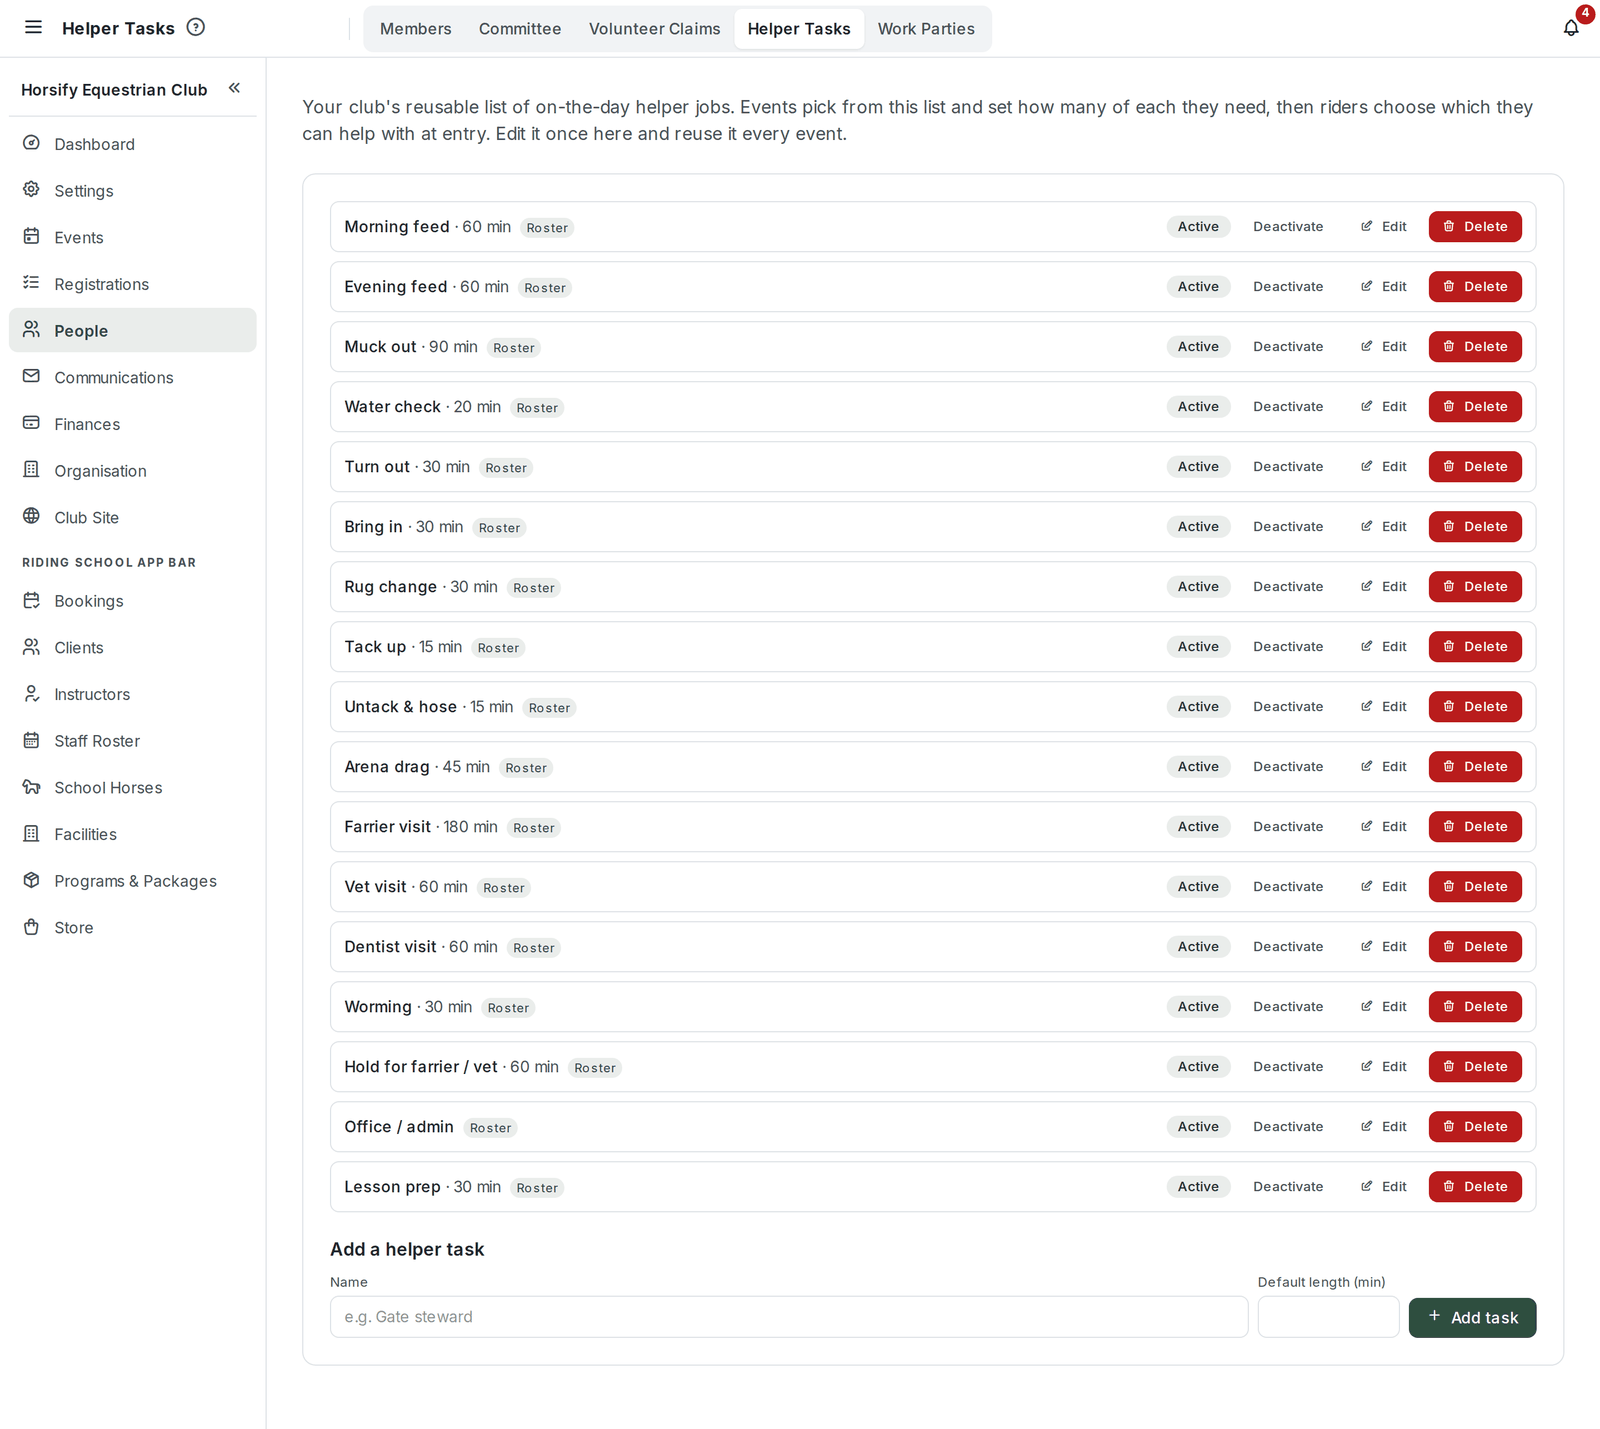The image size is (1600, 1429).
Task: Edit the Office / admin task
Action: [1383, 1127]
